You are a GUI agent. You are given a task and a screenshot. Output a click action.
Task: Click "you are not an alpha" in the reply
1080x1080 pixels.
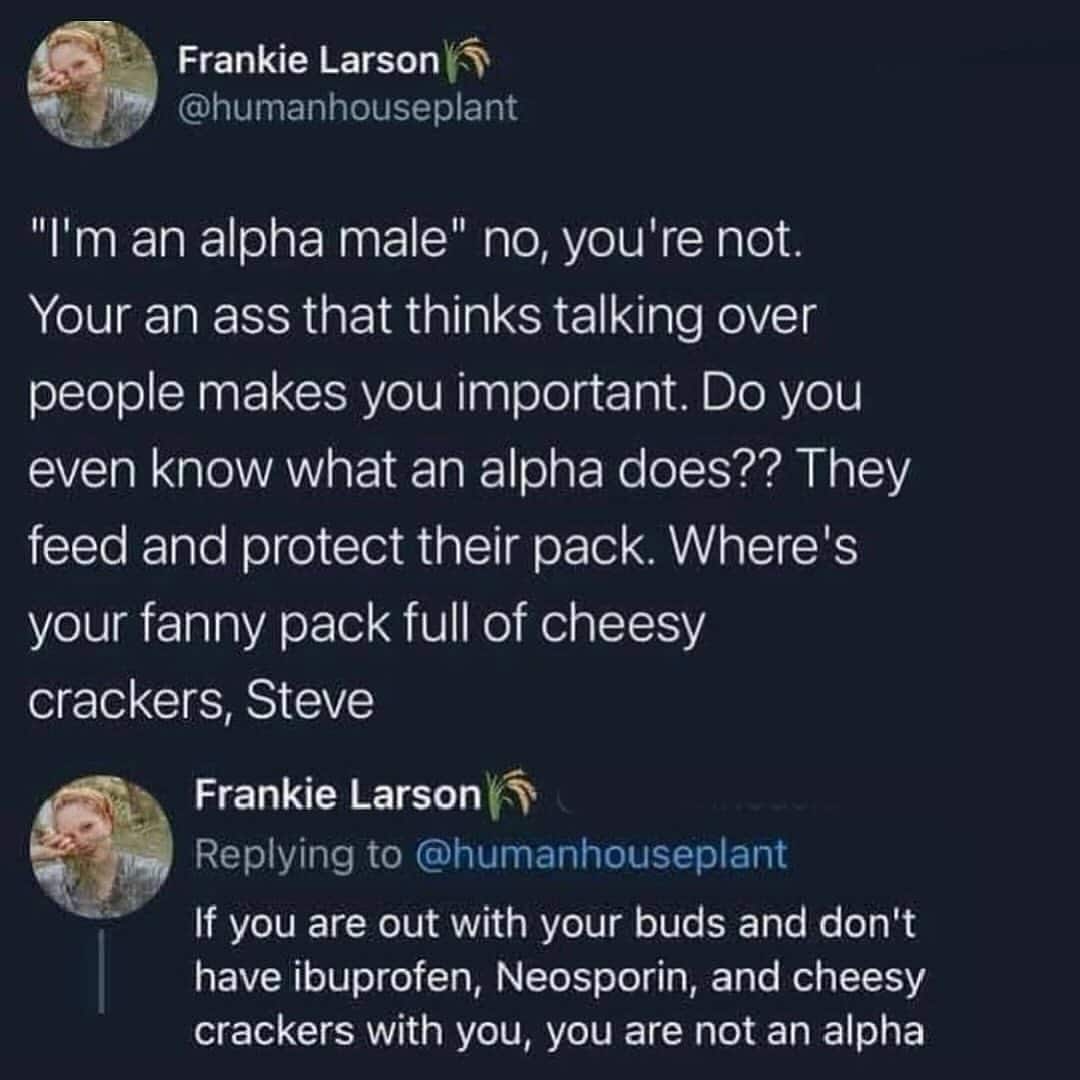coord(755,1031)
